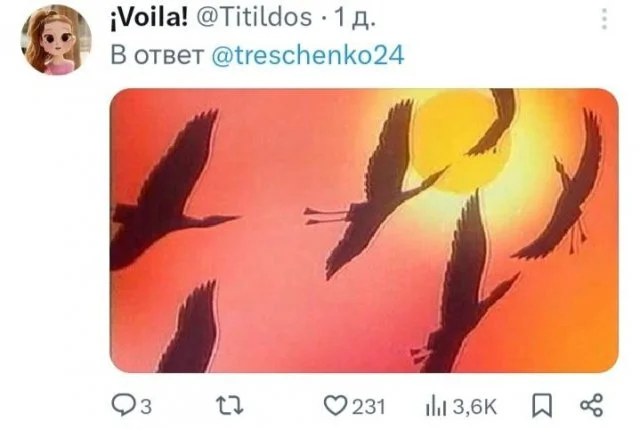
Task: Open the three-dot more options menu
Action: coord(604,19)
